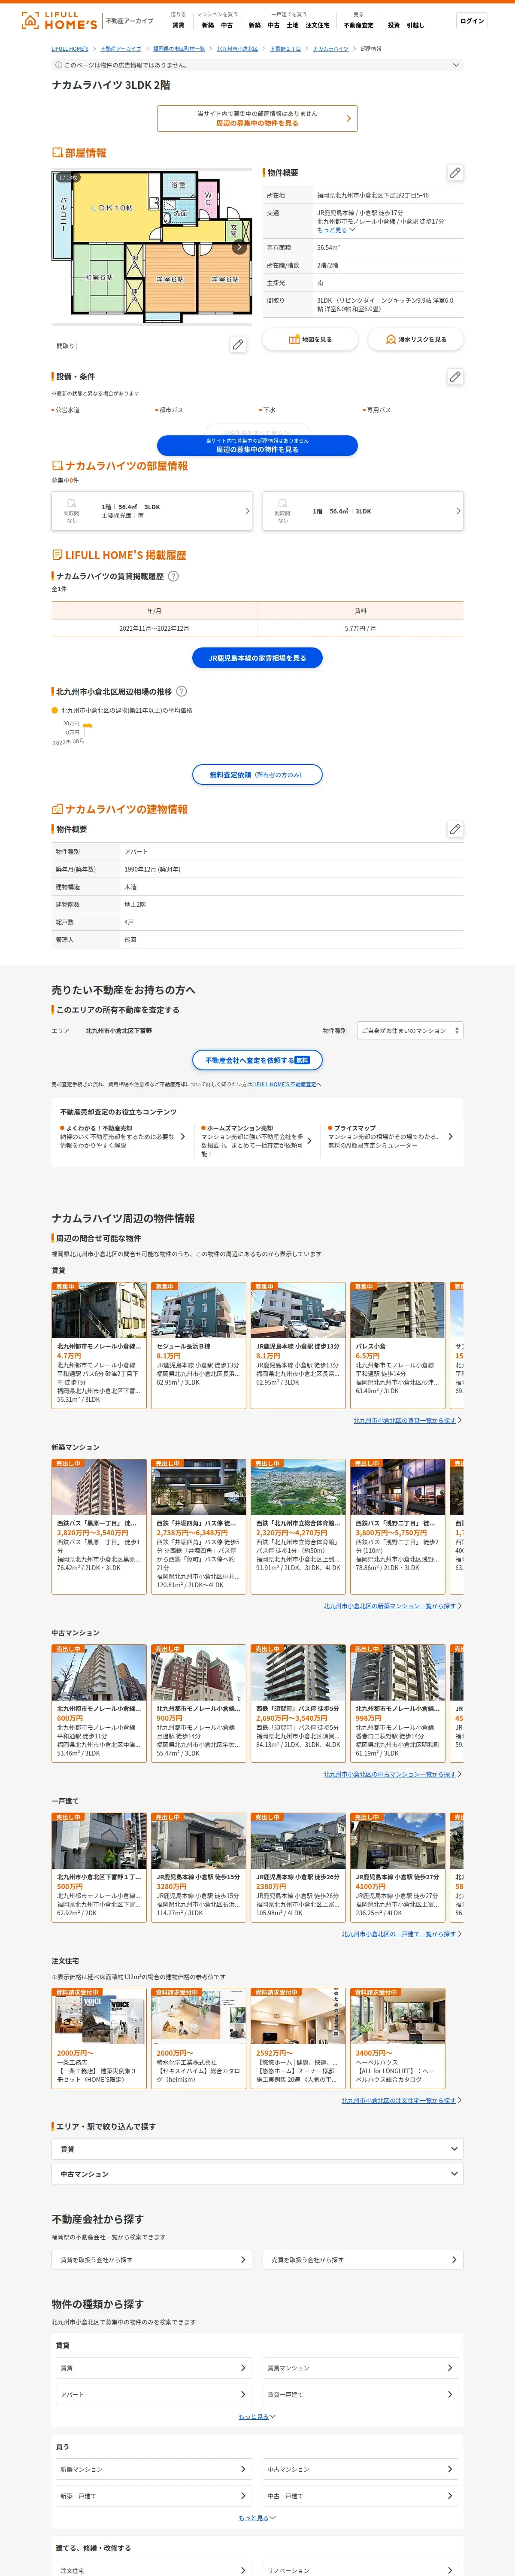The image size is (515, 2576).
Task: Expand もっと見る under 賃貸 property types
Action: 257,2416
